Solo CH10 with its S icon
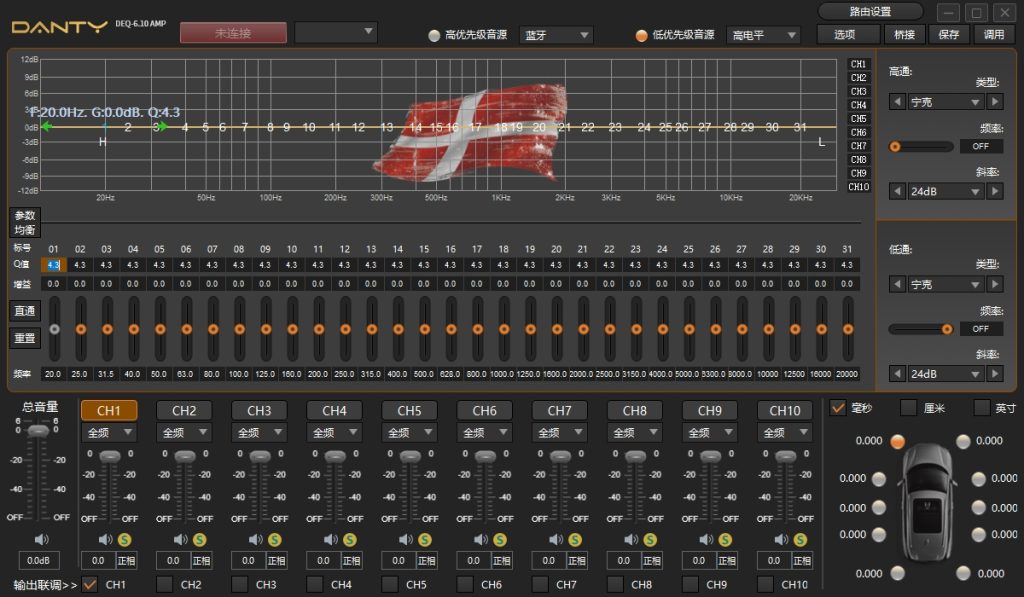Viewport: 1024px width, 597px height. click(x=800, y=540)
